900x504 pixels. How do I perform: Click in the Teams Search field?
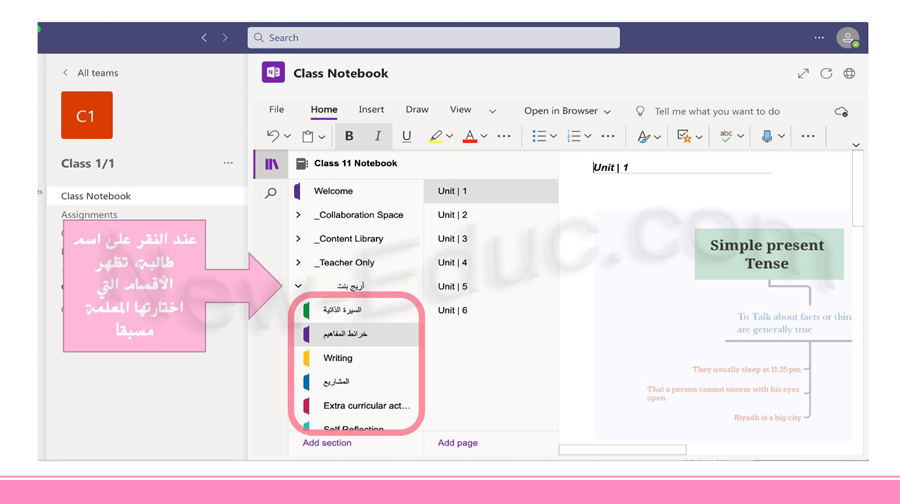(433, 37)
